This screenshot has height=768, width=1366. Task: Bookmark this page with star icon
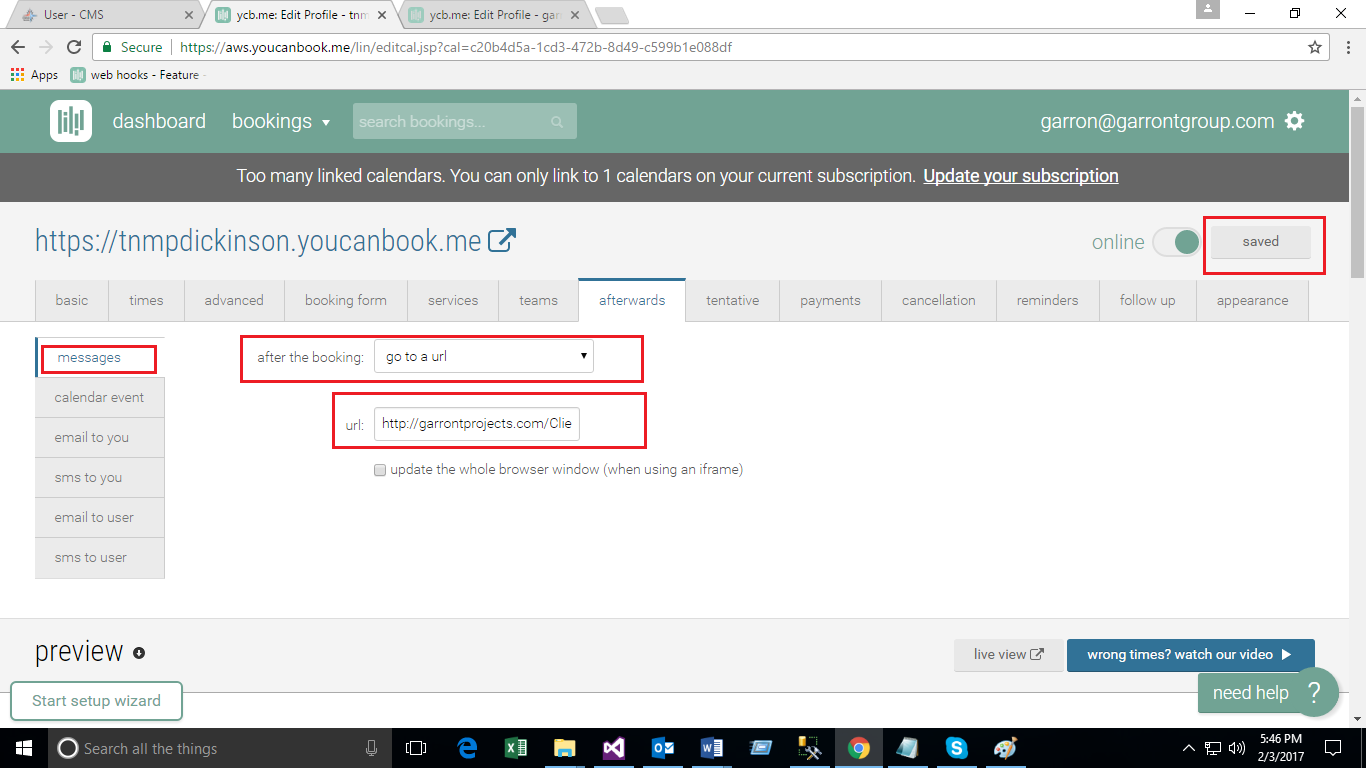tap(1315, 47)
